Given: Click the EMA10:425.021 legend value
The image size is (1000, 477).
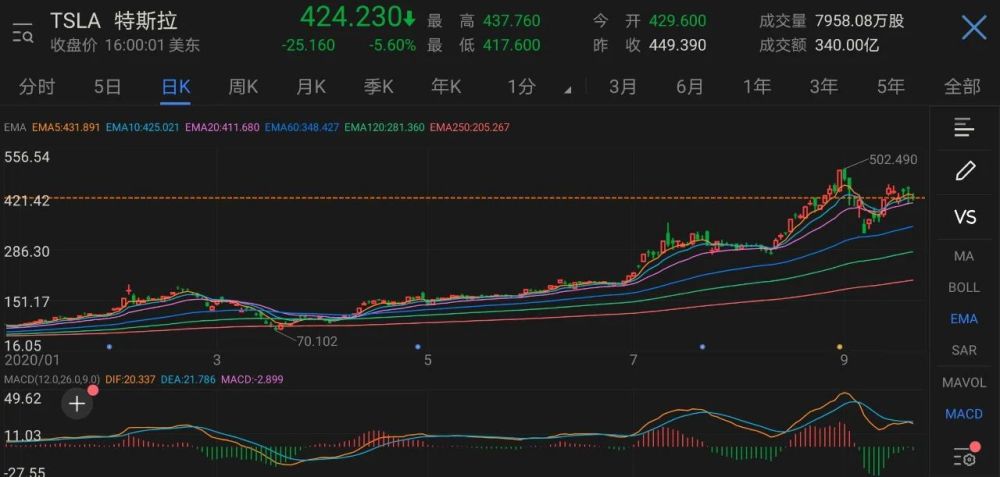Looking at the screenshot, I should (142, 128).
